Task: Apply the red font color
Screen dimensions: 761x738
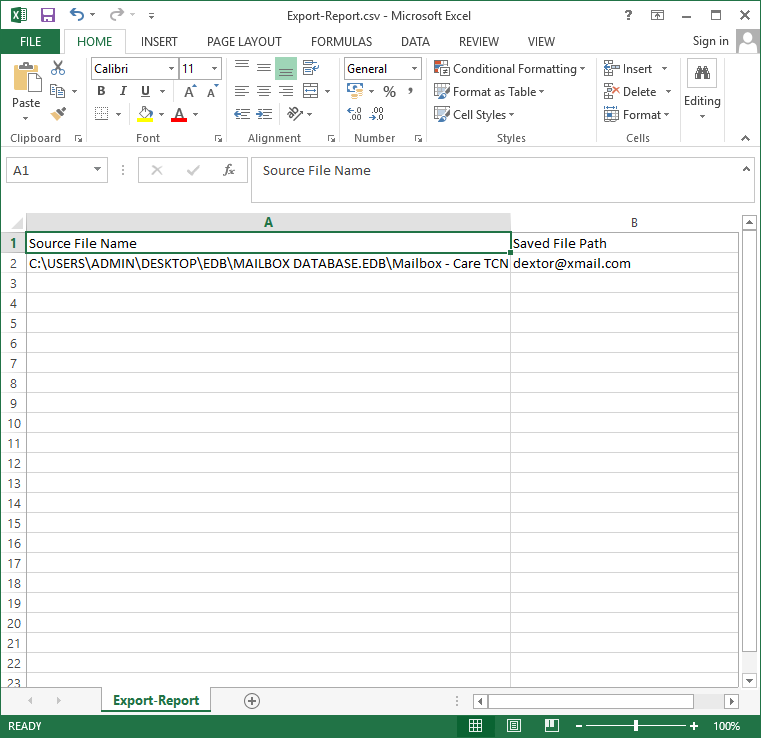Action: coord(179,115)
